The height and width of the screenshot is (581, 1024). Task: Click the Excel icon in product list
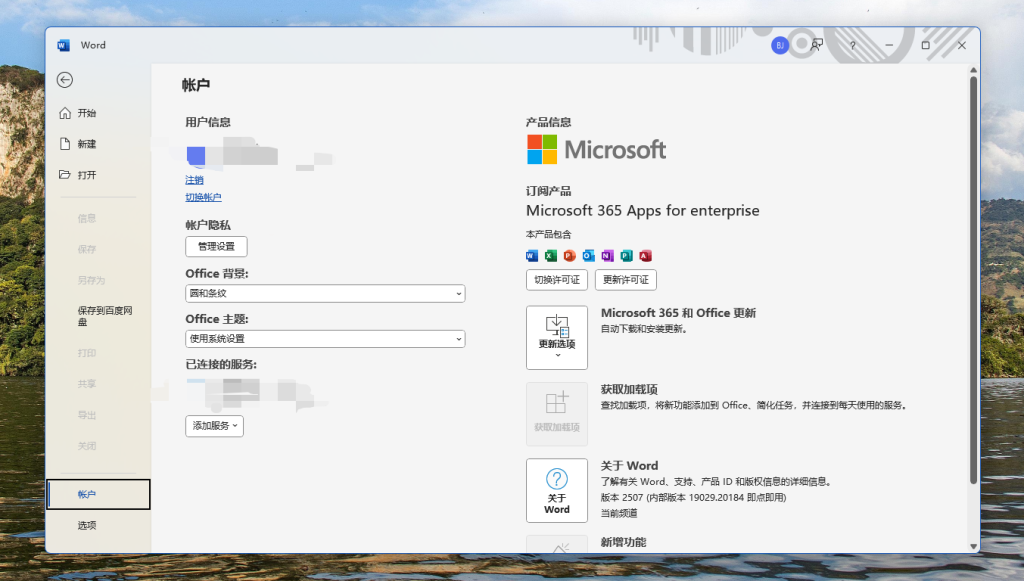tap(550, 256)
